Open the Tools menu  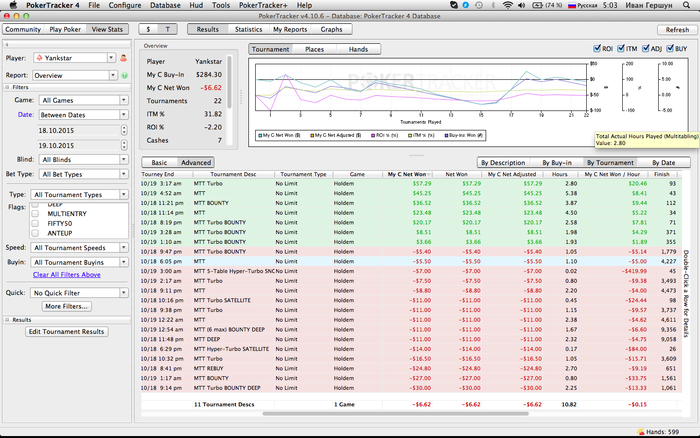(221, 5)
